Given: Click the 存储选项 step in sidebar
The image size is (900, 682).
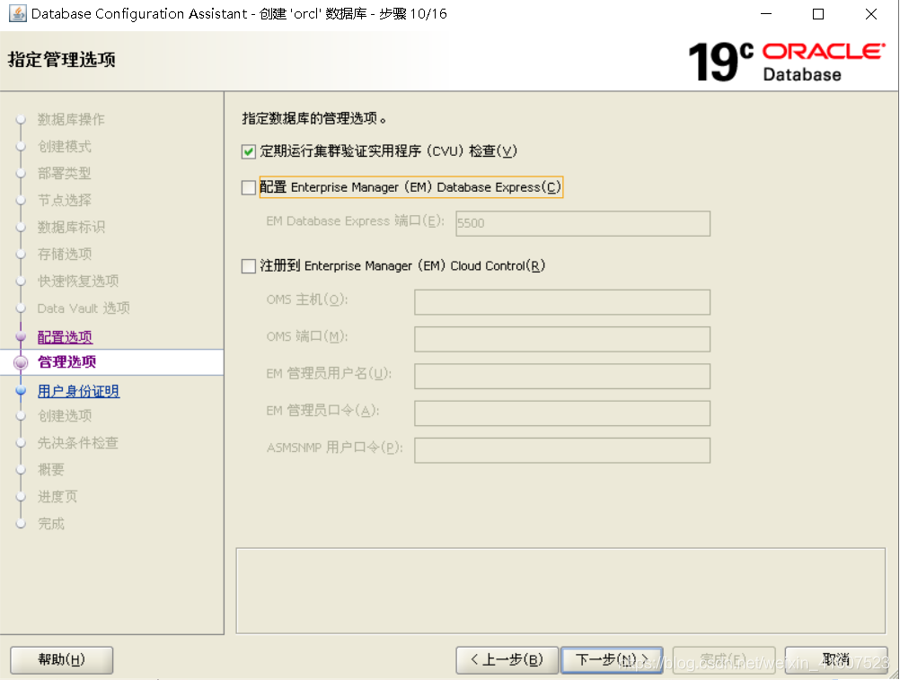Looking at the screenshot, I should (x=64, y=254).
